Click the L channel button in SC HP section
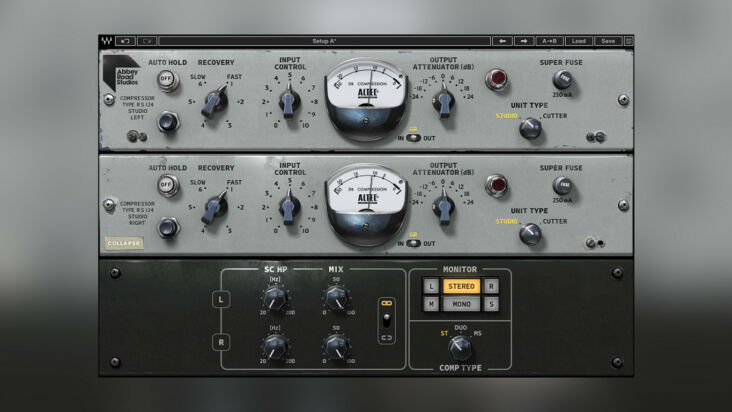 [x=221, y=300]
